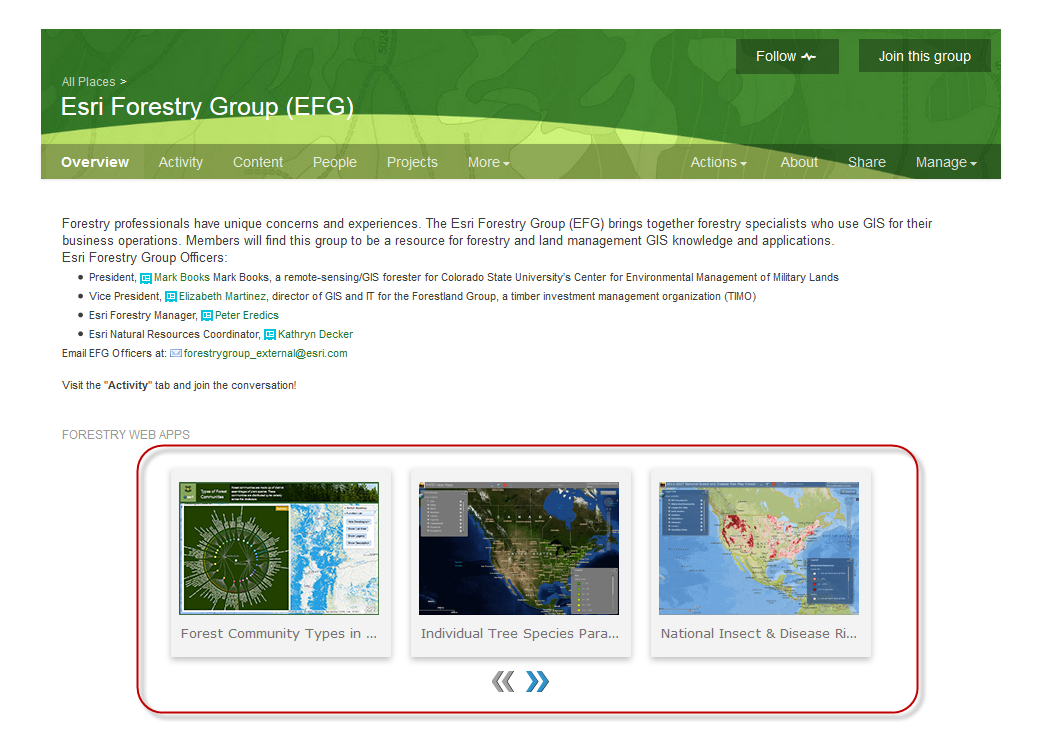Open Forest Community Types app thumbnail
This screenshot has height=736, width=1050.
coord(279,548)
